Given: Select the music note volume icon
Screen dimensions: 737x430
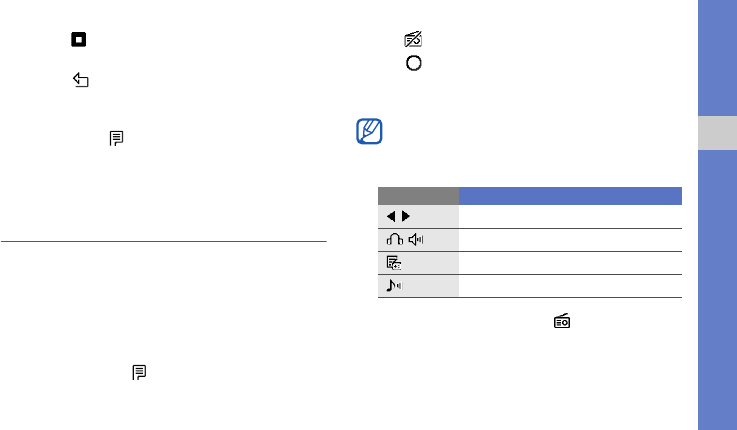Looking at the screenshot, I should pyautogui.click(x=394, y=285).
